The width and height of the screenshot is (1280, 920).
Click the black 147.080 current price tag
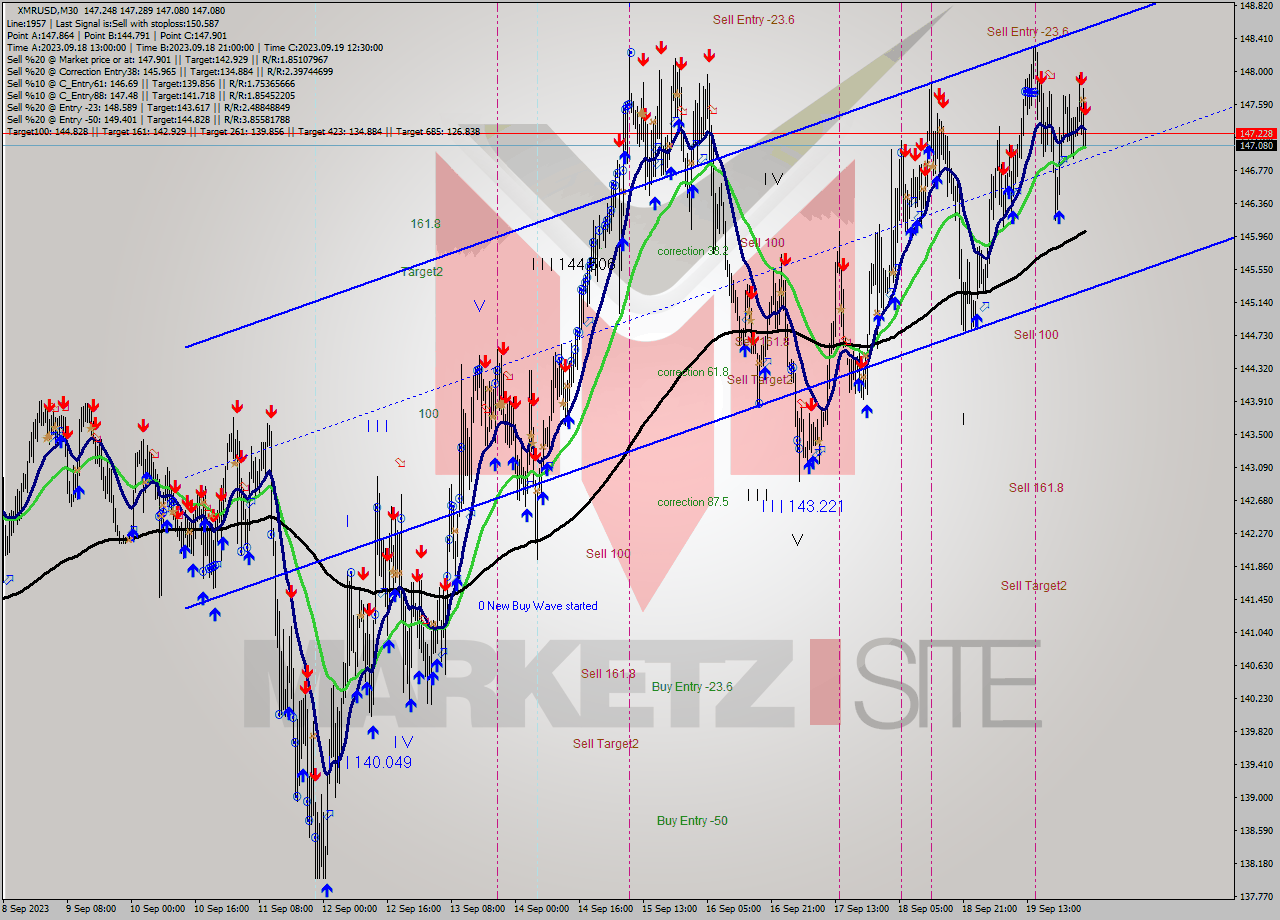coord(1256,145)
